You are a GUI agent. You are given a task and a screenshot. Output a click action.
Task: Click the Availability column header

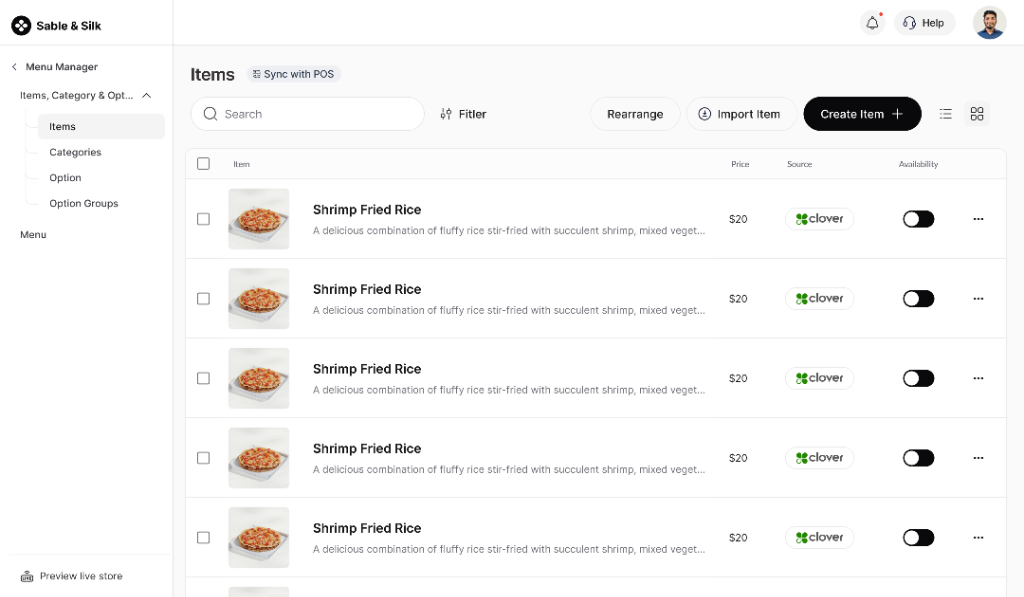[918, 165]
